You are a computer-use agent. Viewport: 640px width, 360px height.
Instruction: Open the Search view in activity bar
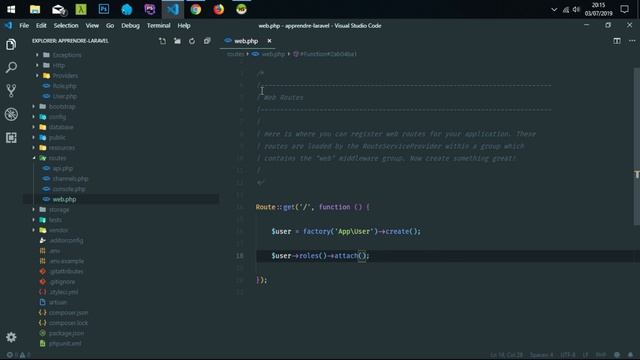click(11, 67)
